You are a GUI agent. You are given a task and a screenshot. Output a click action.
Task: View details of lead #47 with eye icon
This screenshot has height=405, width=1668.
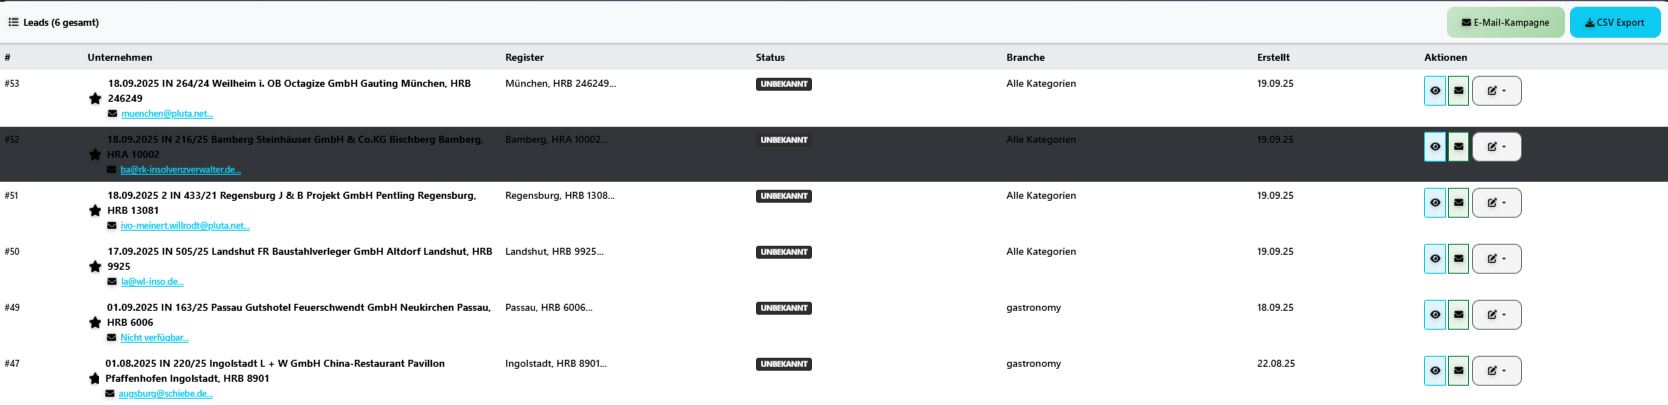click(1435, 371)
